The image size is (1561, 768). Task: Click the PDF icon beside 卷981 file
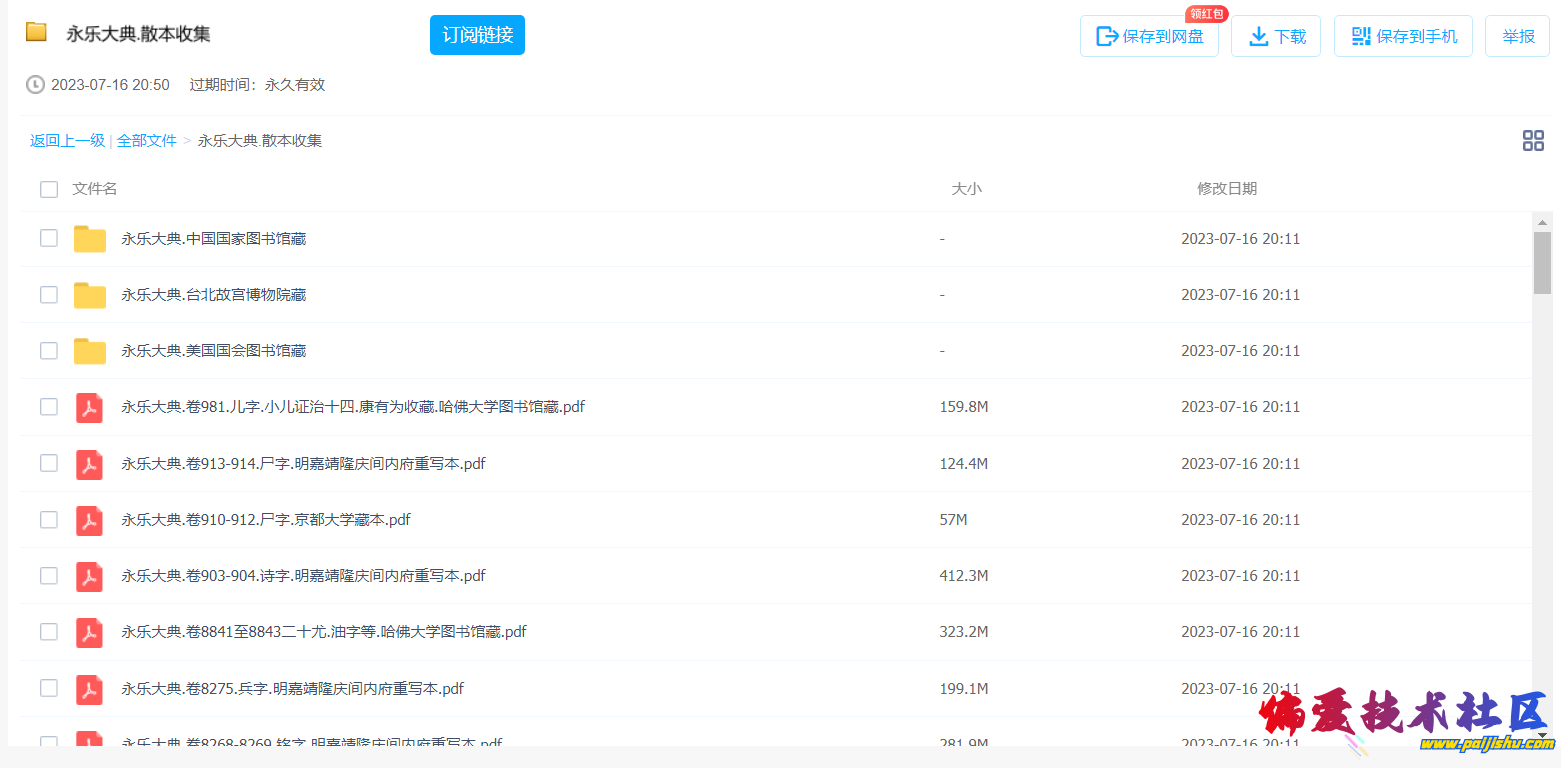coord(89,407)
